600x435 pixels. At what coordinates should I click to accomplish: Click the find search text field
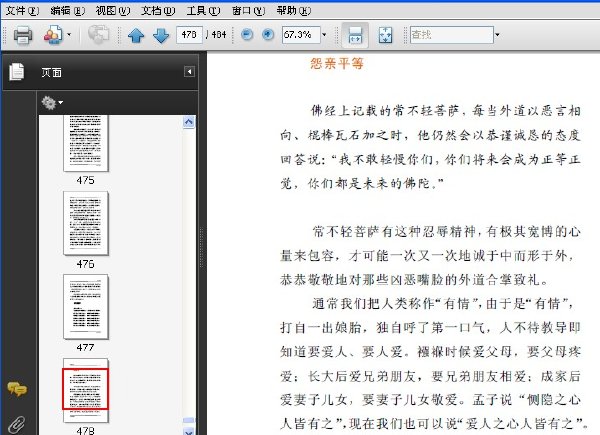tap(452, 35)
